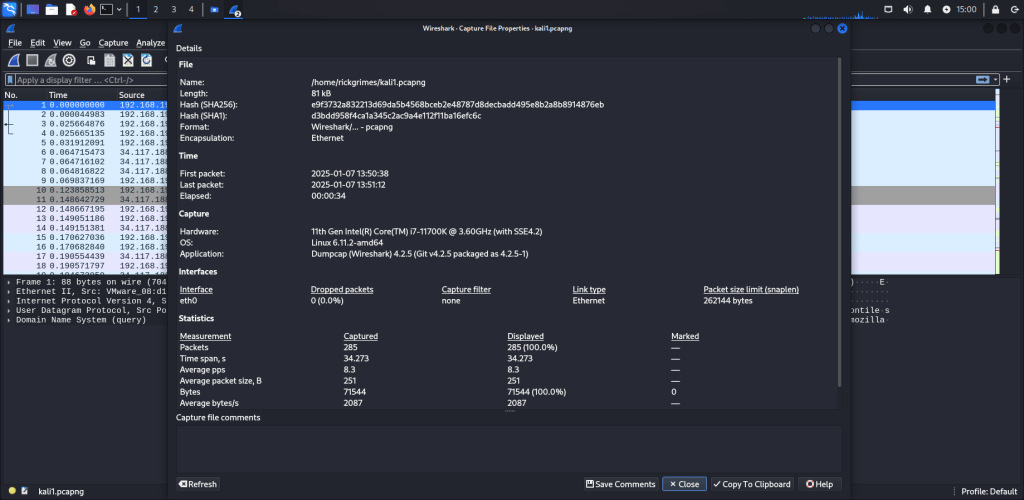The height and width of the screenshot is (500, 1024).
Task: Click the Reload capture file icon
Action: 147,61
